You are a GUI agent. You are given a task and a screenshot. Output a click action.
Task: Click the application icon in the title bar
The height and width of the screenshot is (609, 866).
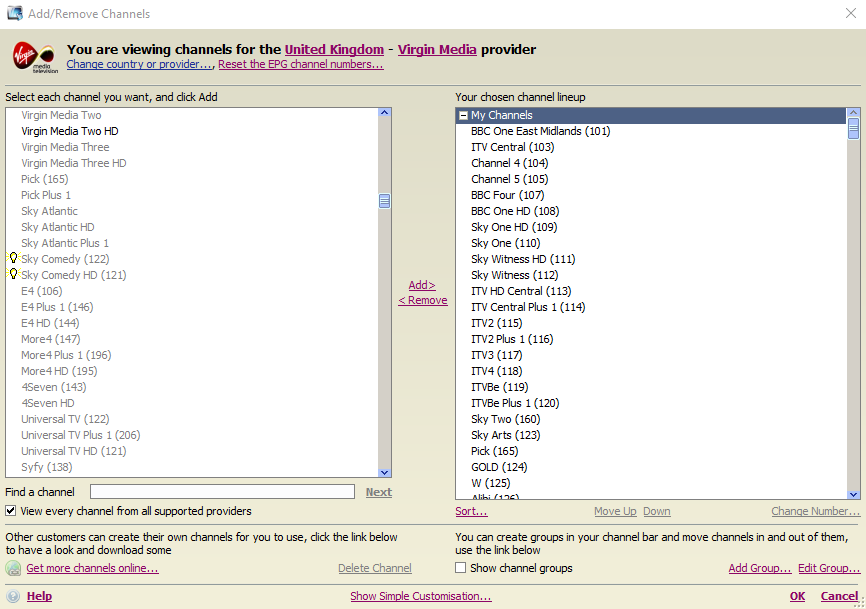click(14, 13)
